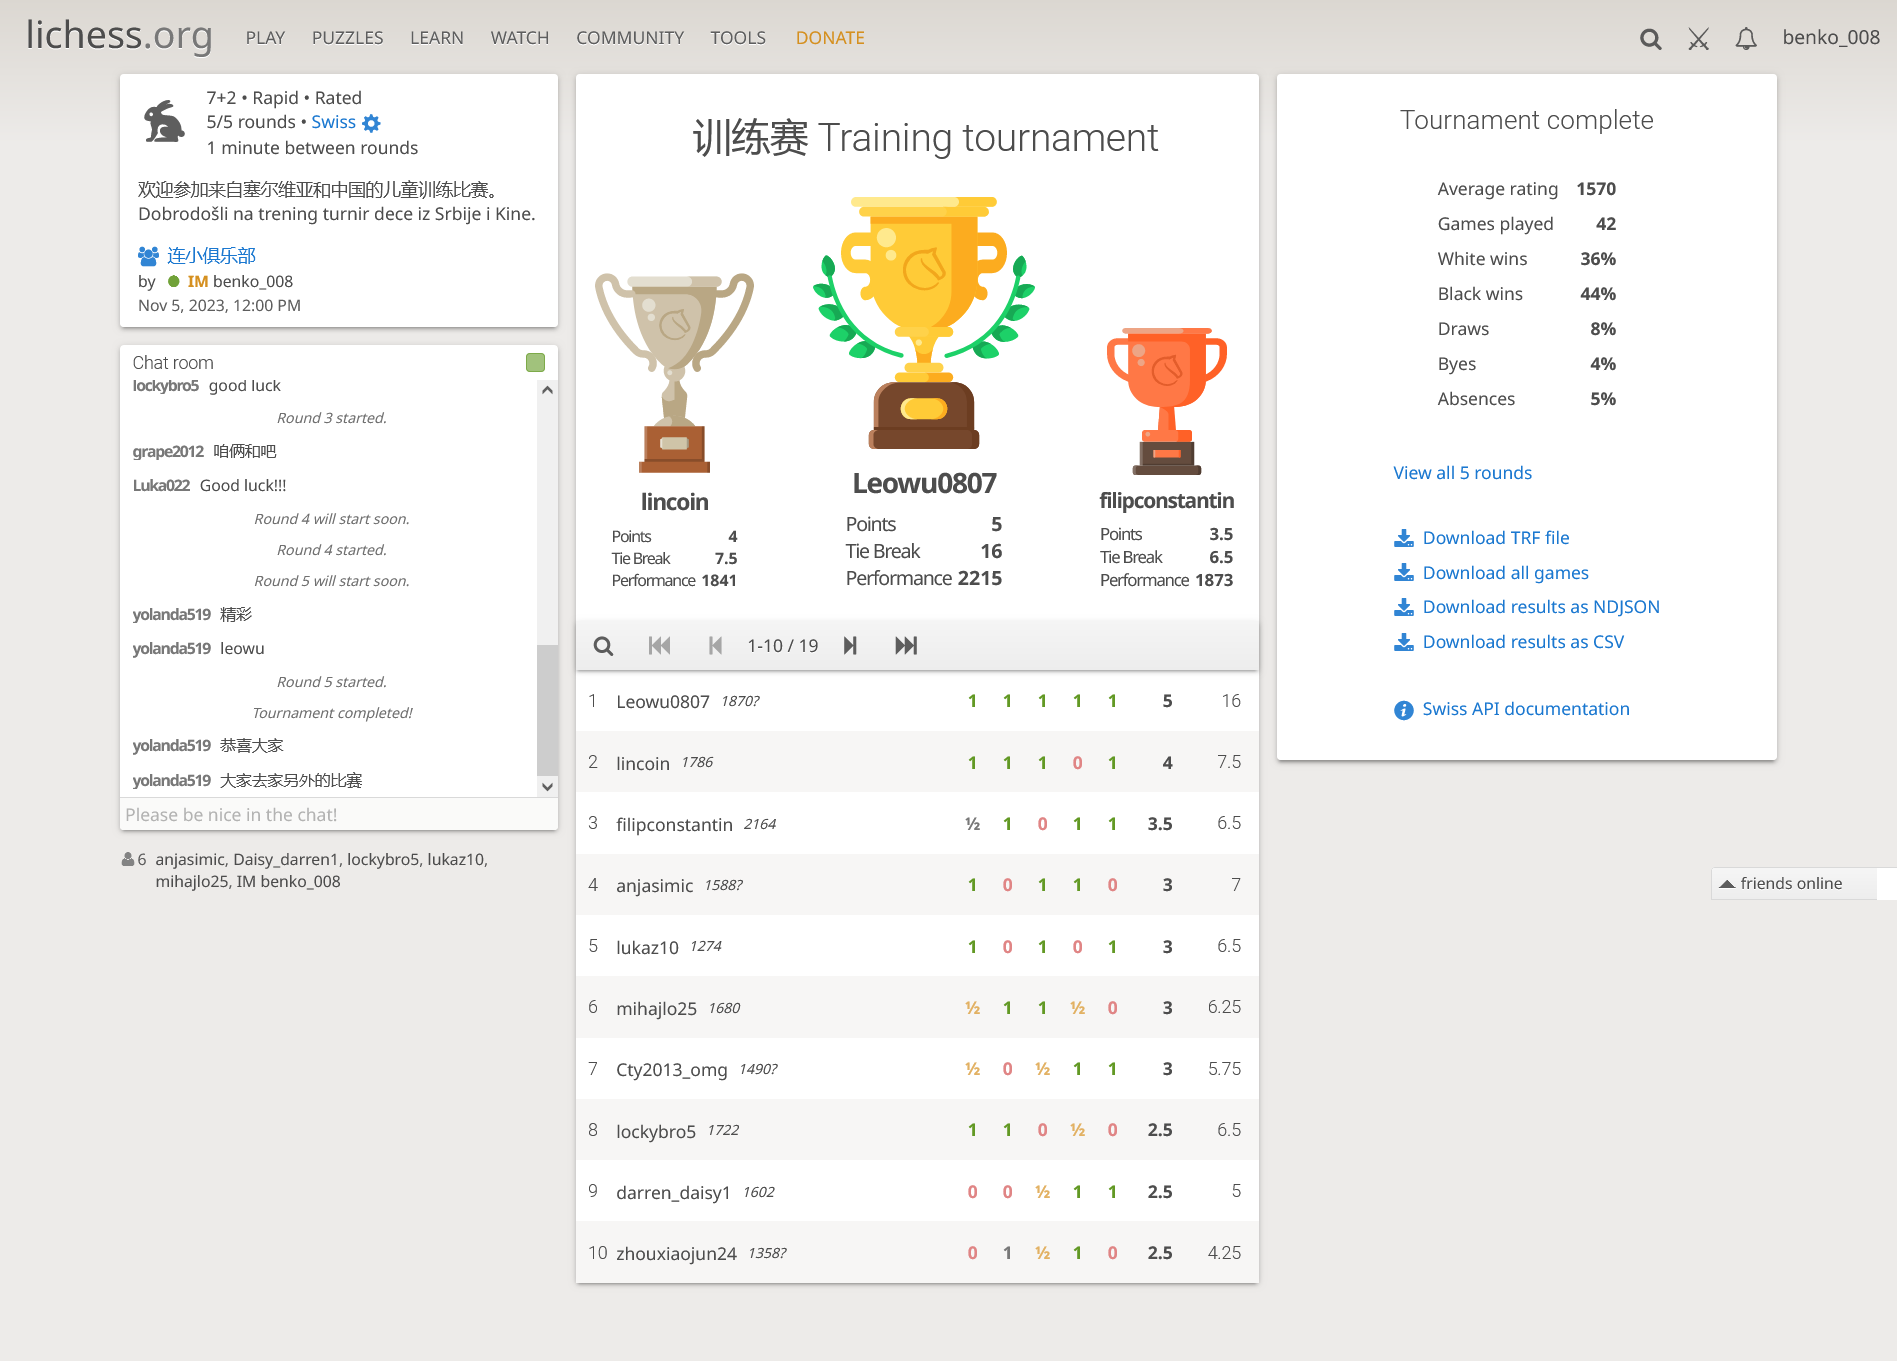The width and height of the screenshot is (1897, 1361).
Task: Click download icon beside NDJSON results
Action: 1404,607
